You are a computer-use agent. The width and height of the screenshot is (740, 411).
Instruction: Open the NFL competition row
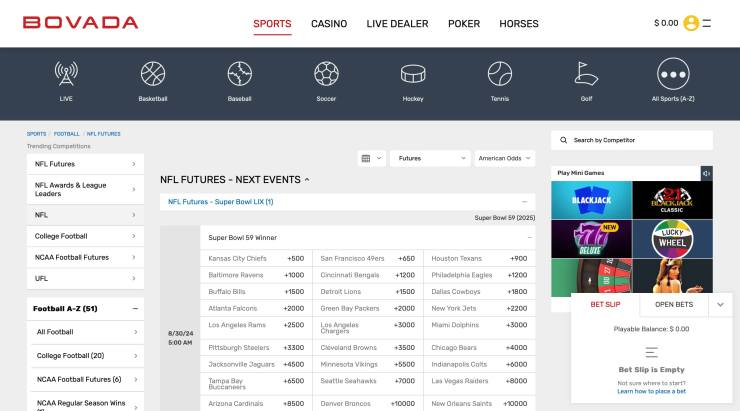(85, 215)
